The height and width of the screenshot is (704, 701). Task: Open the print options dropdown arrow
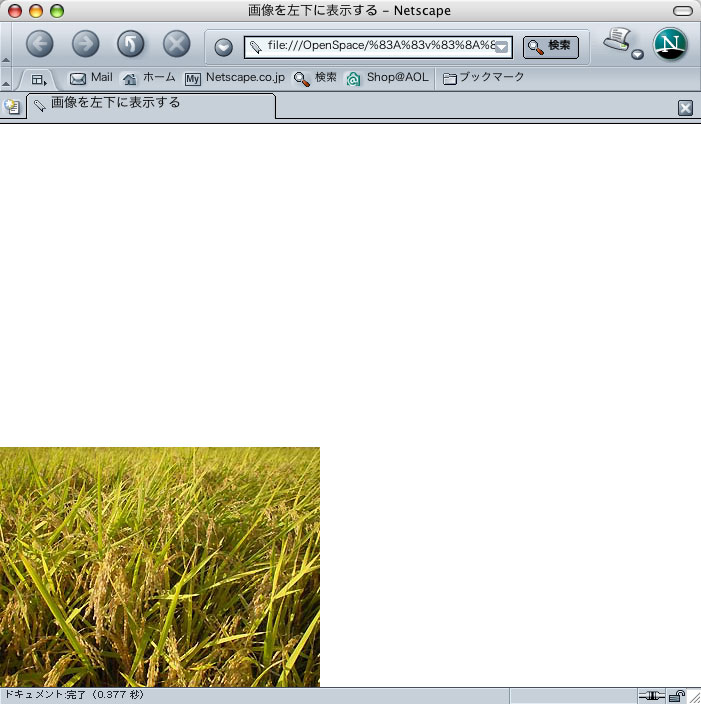638,55
